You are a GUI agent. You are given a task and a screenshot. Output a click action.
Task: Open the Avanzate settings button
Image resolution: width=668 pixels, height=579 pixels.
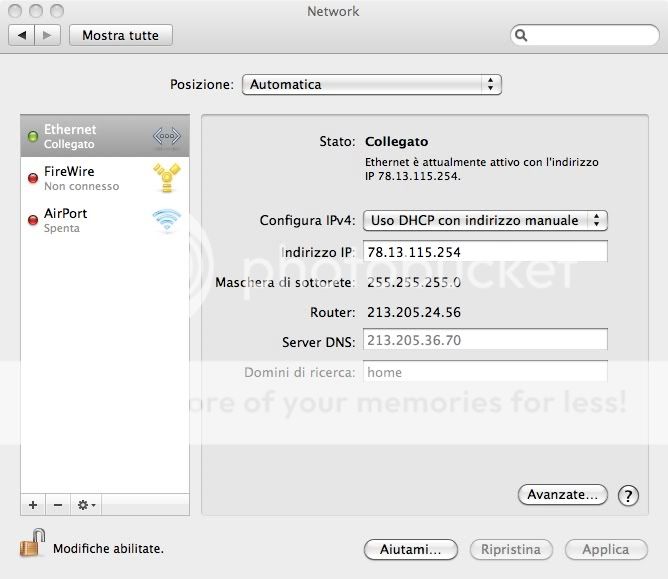pyautogui.click(x=563, y=494)
